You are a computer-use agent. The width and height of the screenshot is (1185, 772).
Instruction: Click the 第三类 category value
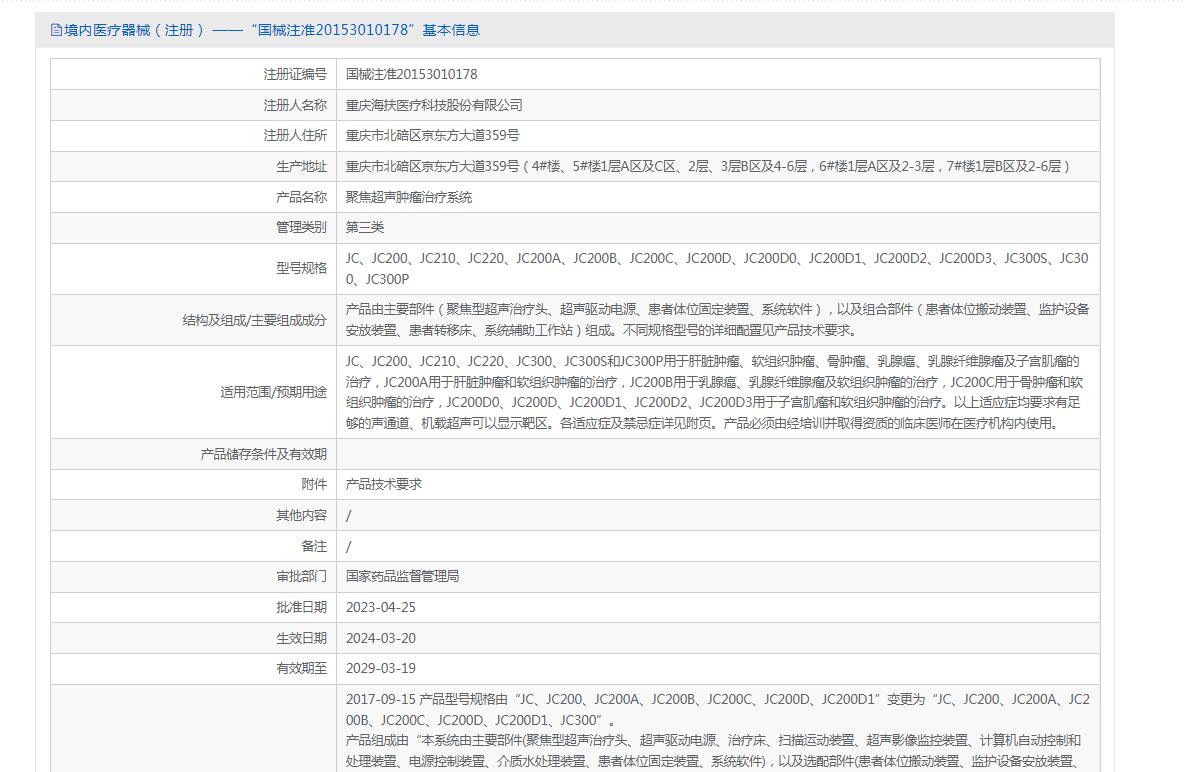tap(365, 227)
